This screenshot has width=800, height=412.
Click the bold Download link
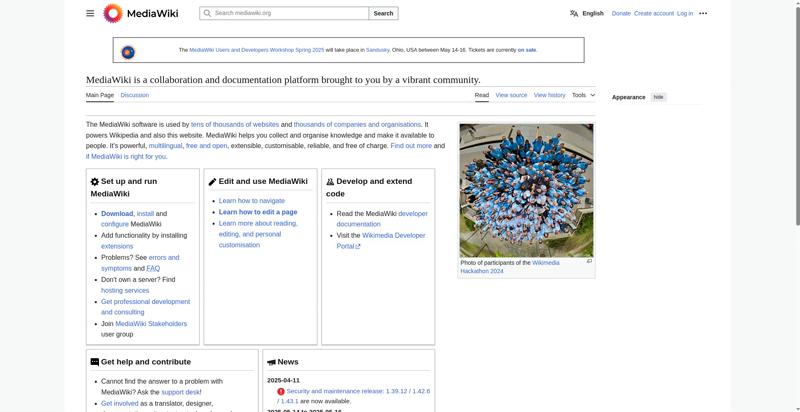point(117,214)
